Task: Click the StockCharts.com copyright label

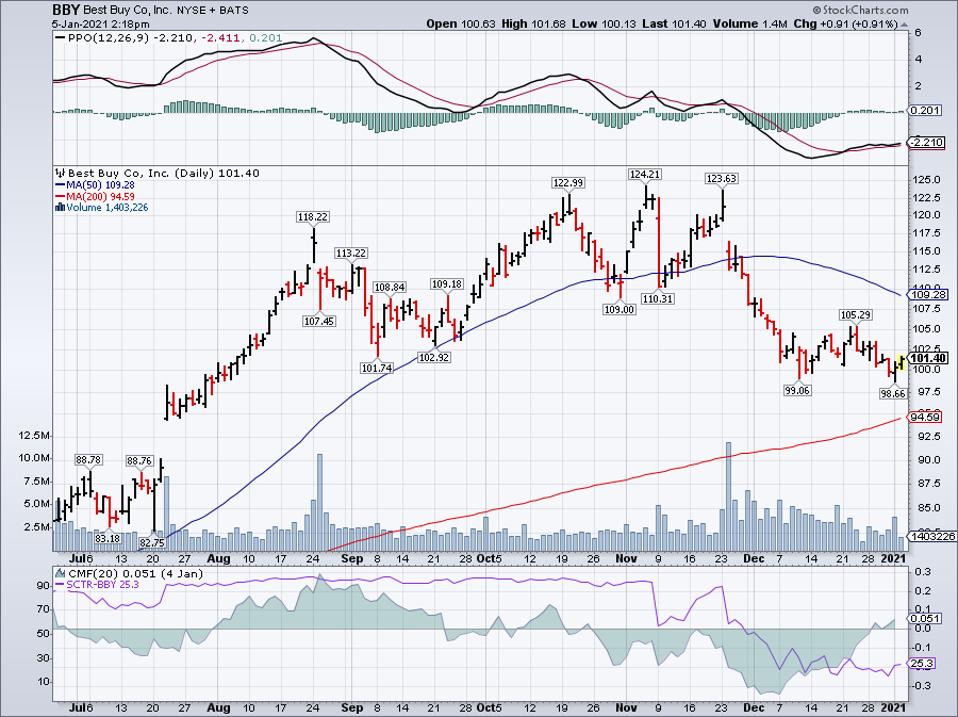Action: (x=860, y=10)
